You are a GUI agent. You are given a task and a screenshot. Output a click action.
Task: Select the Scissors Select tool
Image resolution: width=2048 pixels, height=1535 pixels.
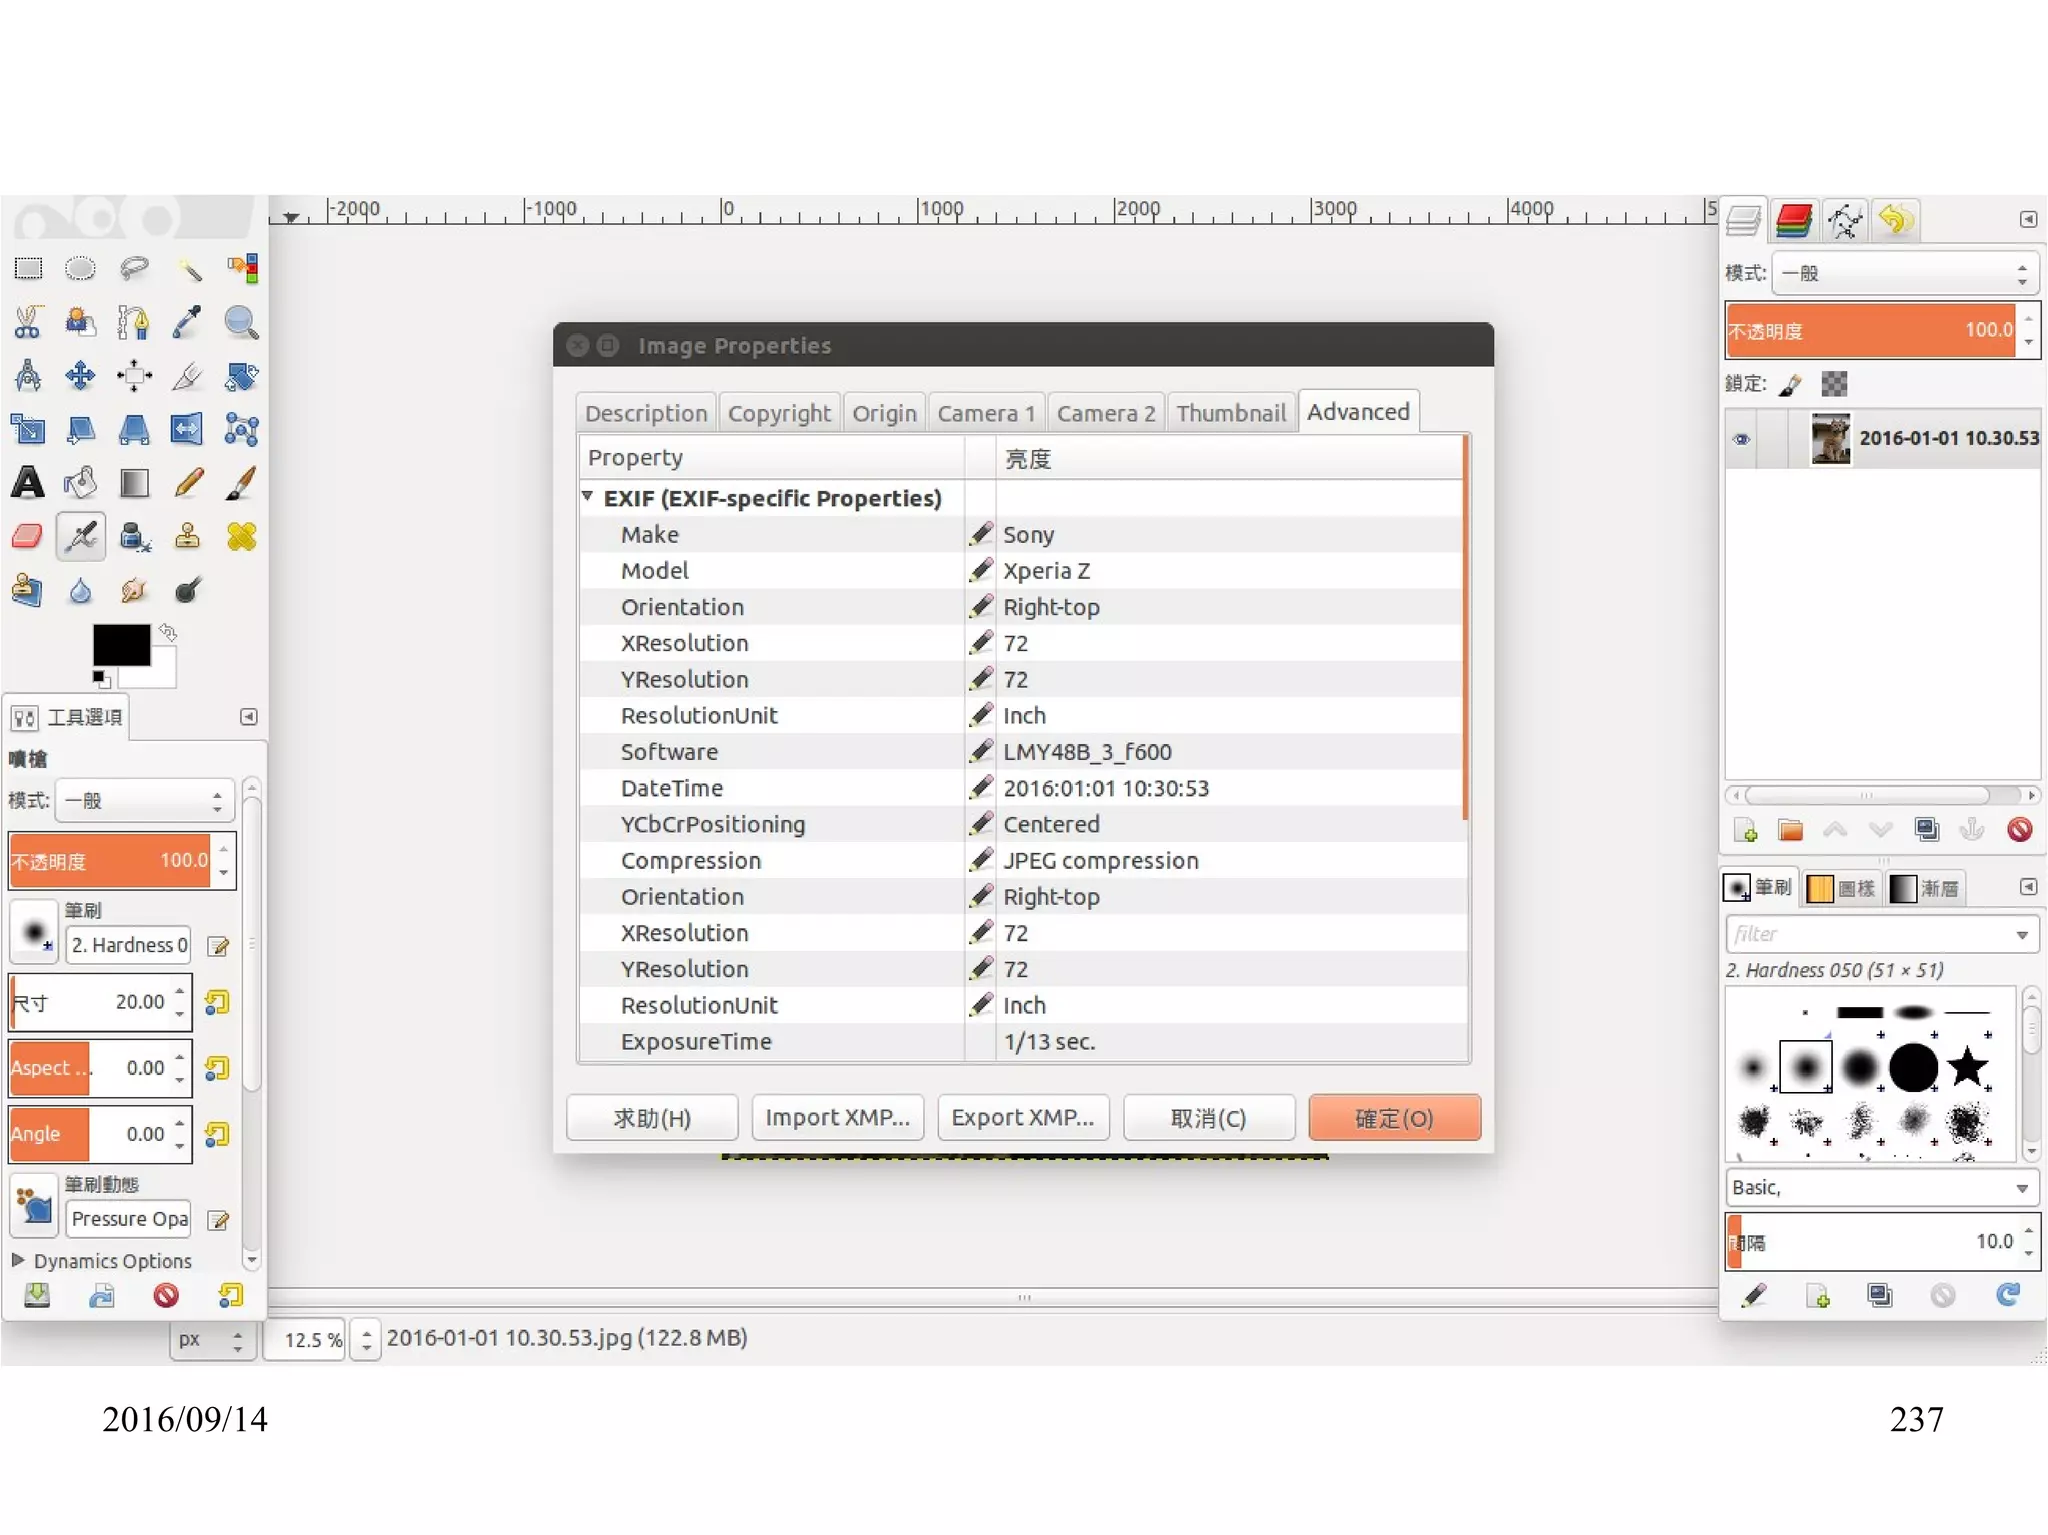(x=28, y=322)
